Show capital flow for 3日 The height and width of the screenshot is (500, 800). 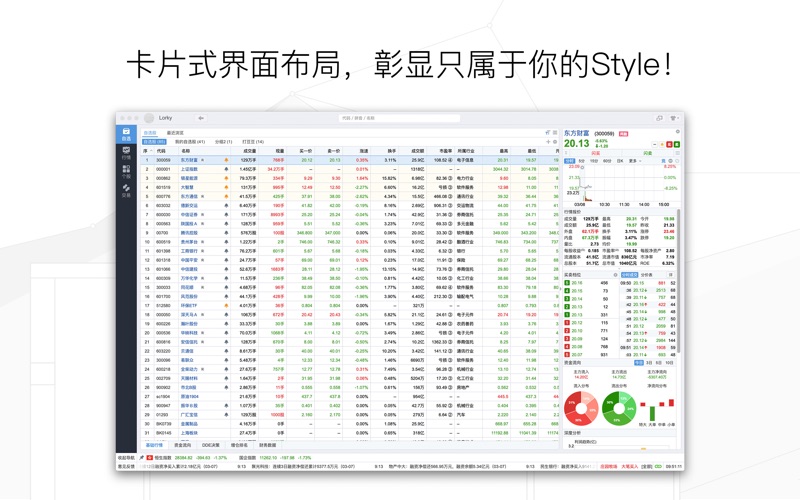click(649, 362)
